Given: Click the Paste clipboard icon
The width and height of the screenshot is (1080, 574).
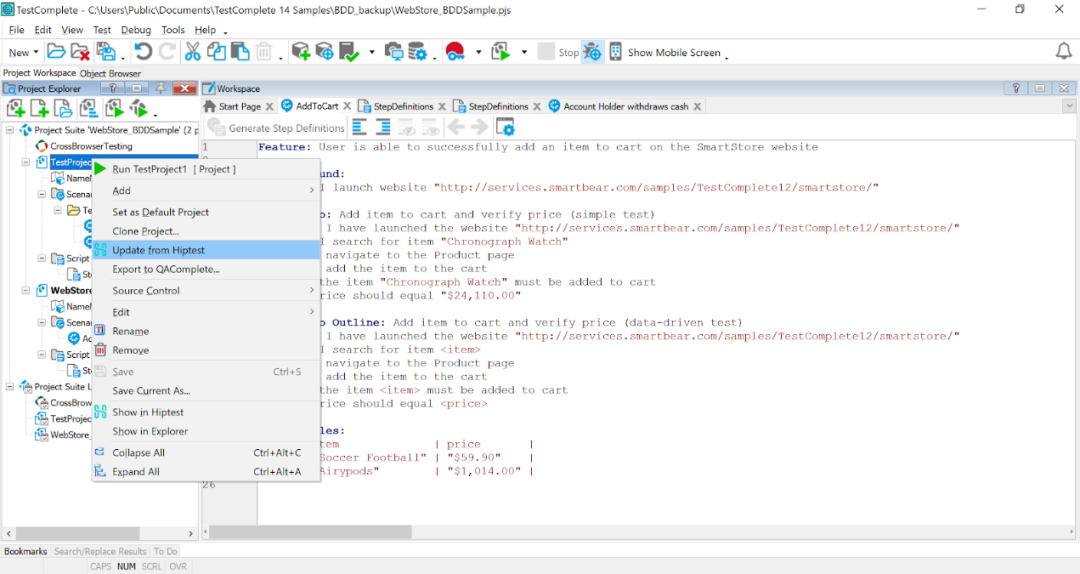Looking at the screenshot, I should pyautogui.click(x=240, y=52).
